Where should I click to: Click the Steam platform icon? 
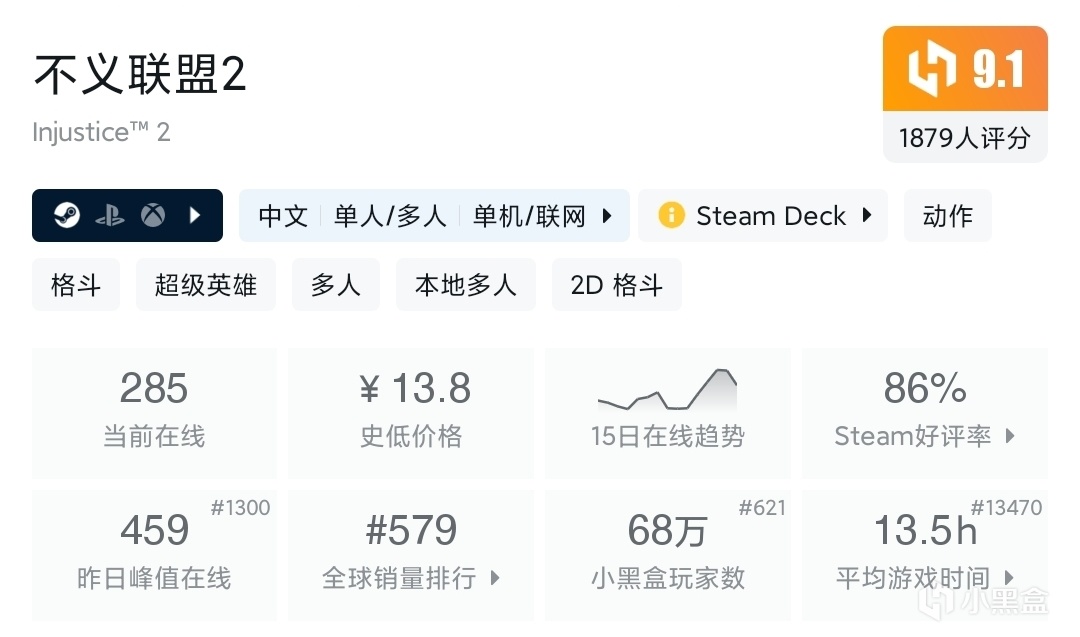coord(67,215)
